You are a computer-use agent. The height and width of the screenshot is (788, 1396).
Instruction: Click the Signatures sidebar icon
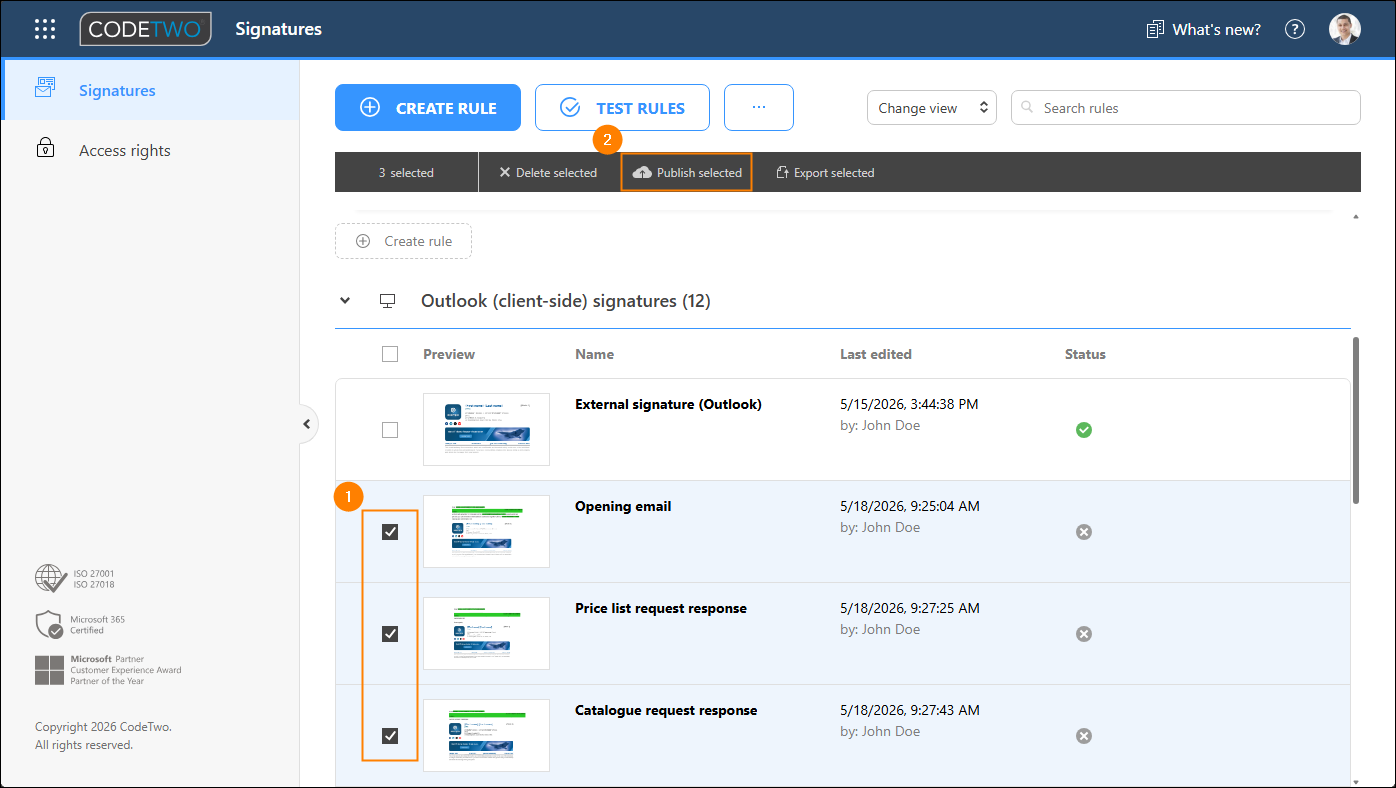click(45, 88)
